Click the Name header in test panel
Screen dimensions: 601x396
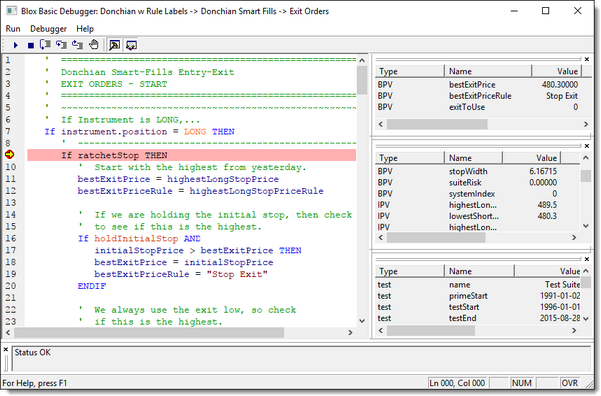(x=479, y=271)
